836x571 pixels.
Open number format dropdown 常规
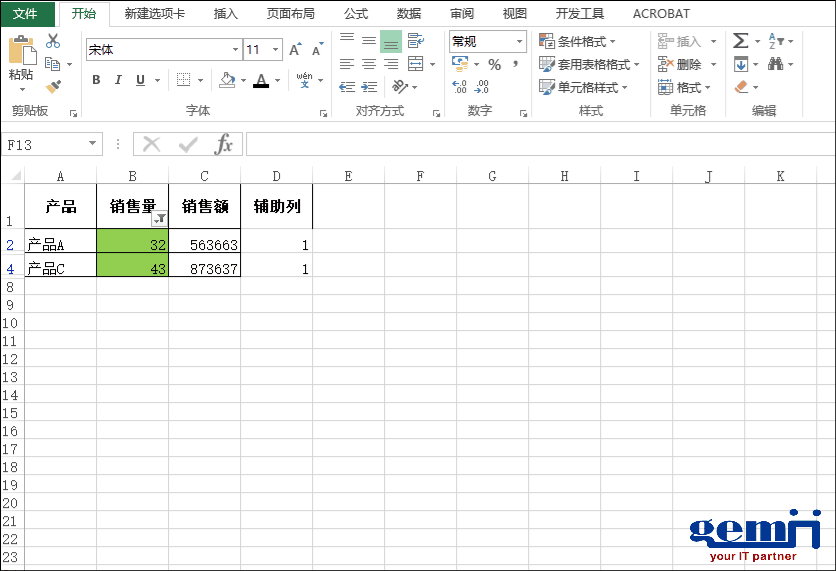pos(519,41)
